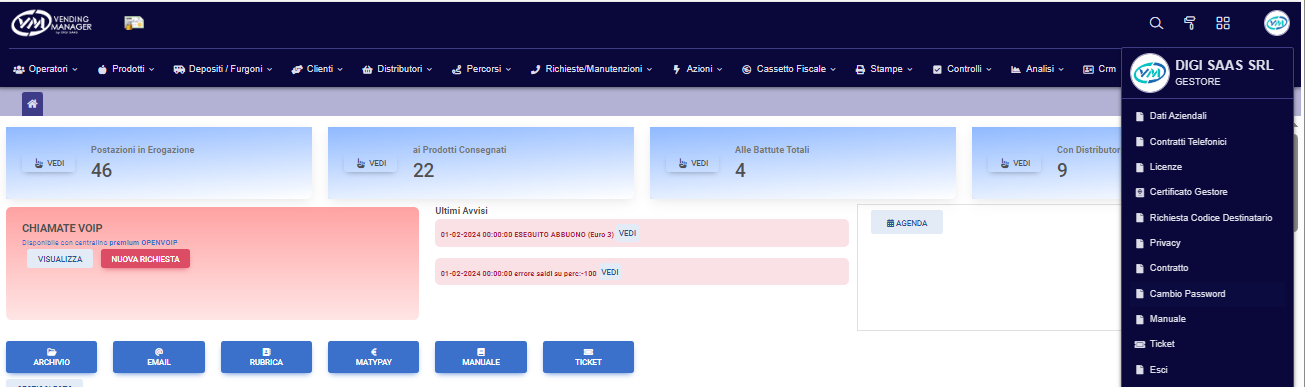Open the AGENDA button
This screenshot has width=1305, height=387.
click(907, 223)
